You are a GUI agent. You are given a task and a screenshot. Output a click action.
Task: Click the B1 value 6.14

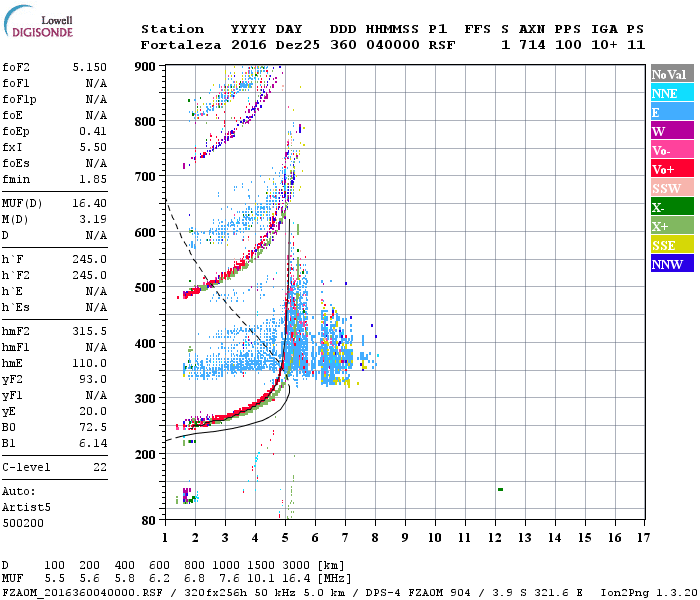pos(93,443)
